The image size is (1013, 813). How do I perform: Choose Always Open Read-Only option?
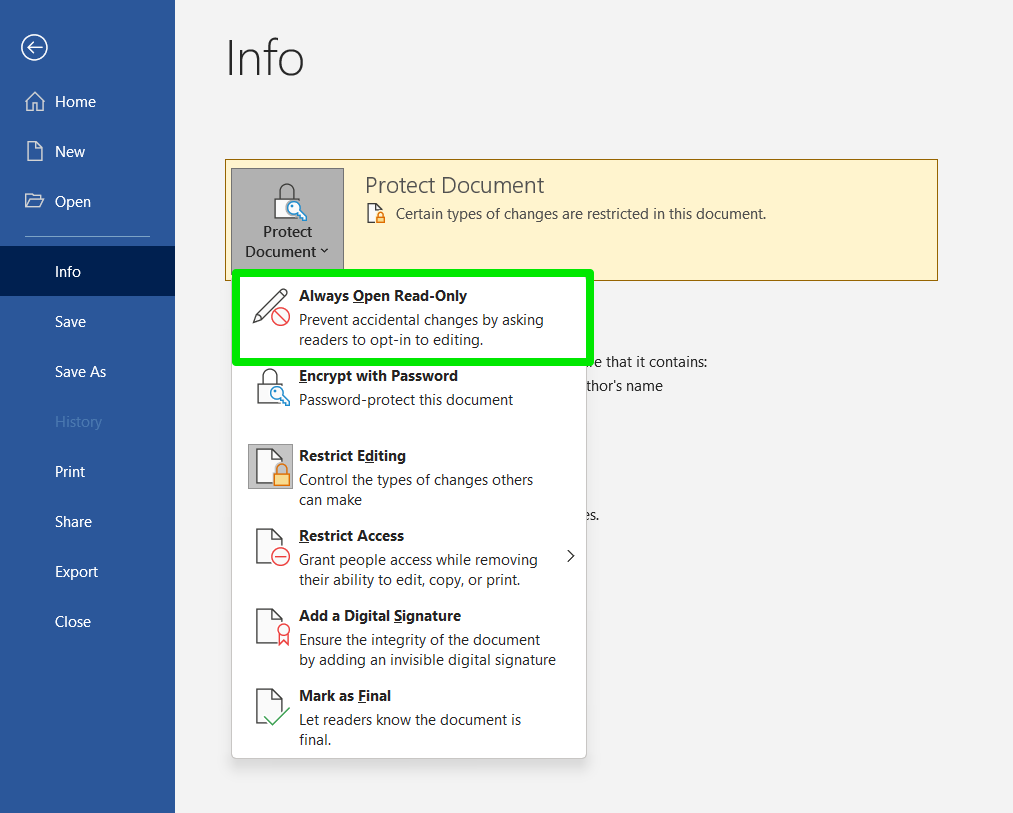(x=412, y=317)
